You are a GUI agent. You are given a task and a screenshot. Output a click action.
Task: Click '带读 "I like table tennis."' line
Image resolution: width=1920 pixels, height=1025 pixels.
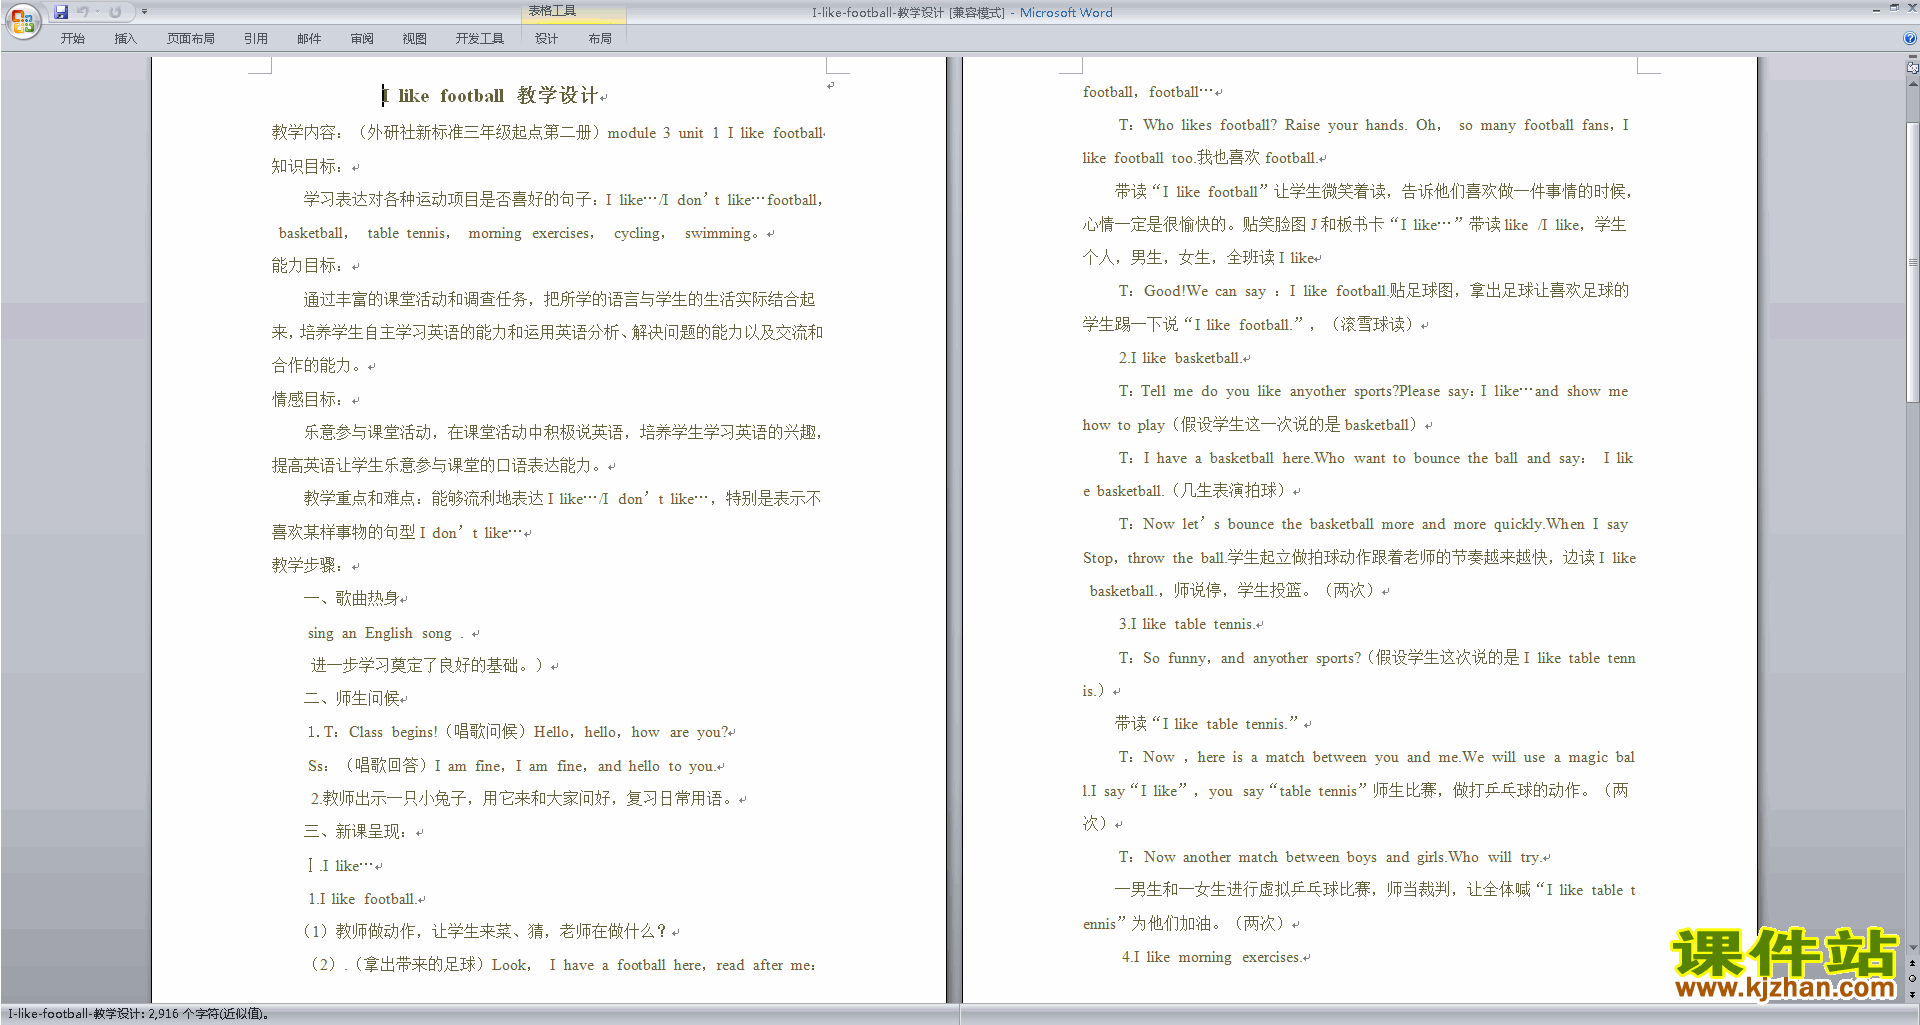click(x=1207, y=724)
